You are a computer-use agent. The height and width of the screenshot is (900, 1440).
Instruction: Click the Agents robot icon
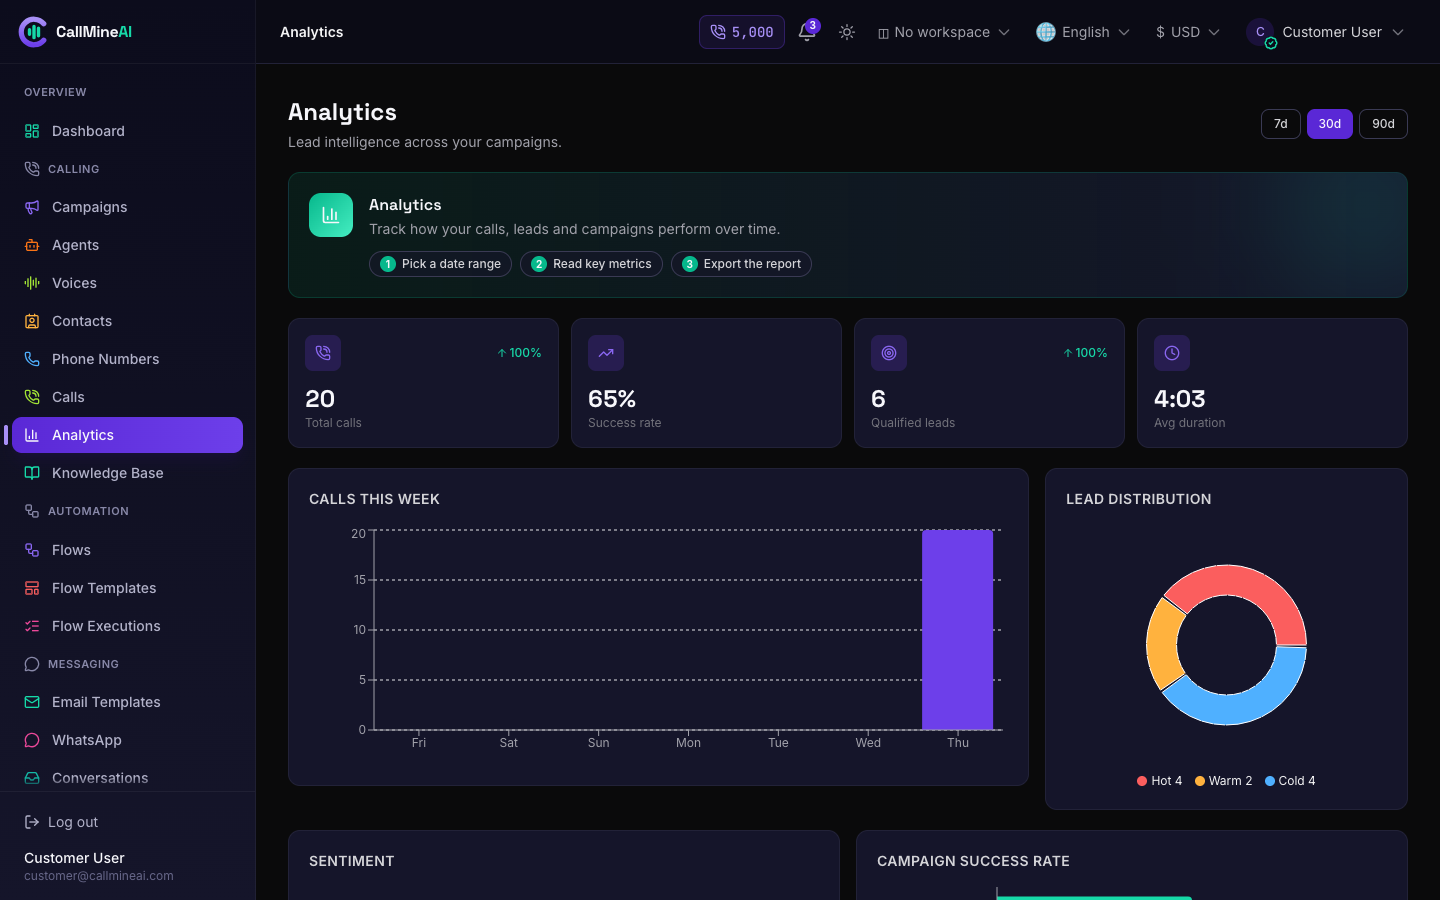click(x=32, y=245)
